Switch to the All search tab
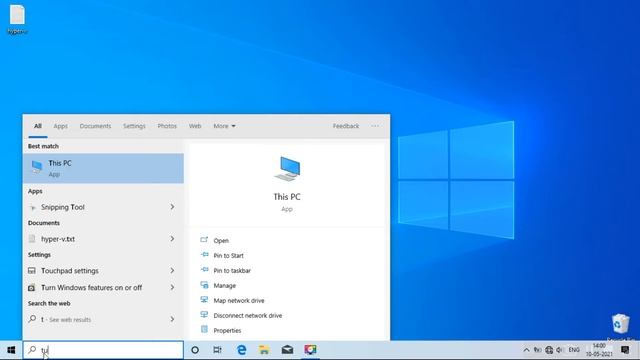The height and width of the screenshot is (360, 640). click(38, 126)
